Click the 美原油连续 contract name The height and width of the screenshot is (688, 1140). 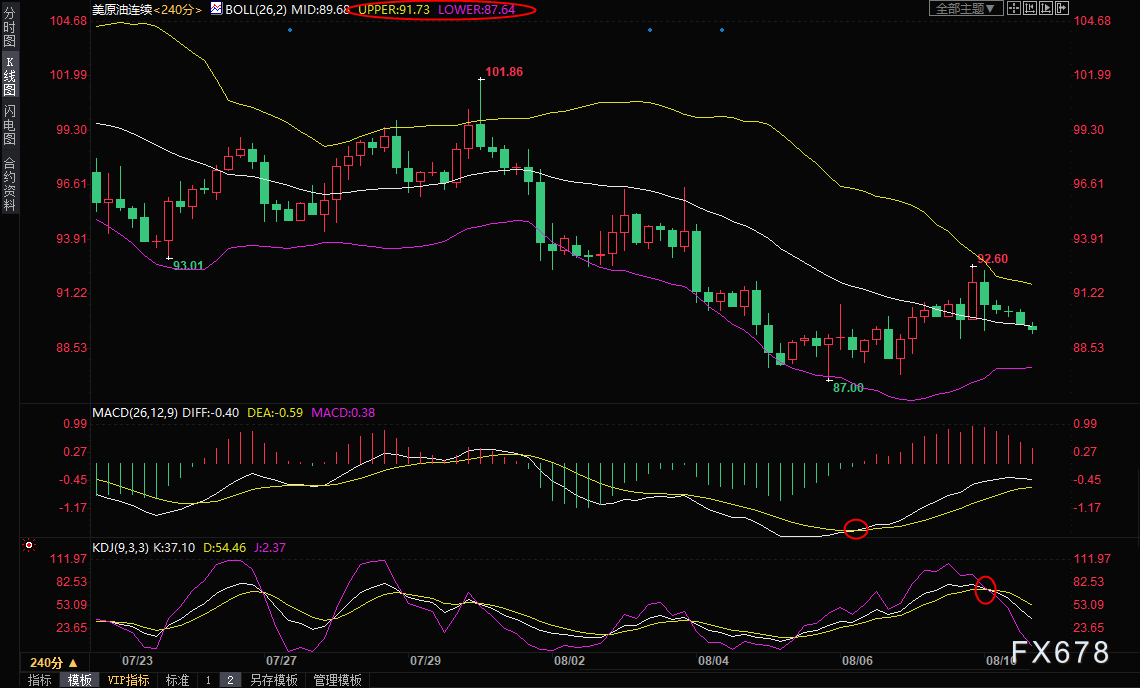coord(122,9)
